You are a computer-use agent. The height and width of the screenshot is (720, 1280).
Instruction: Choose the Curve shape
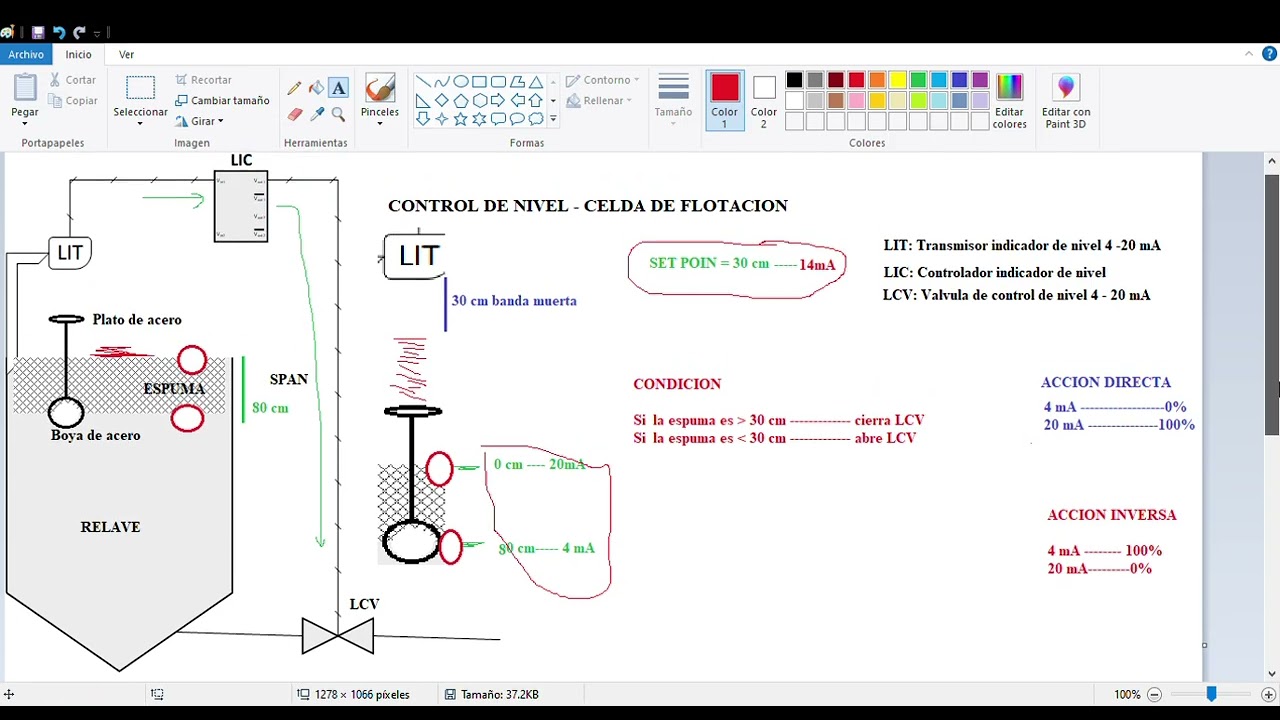point(441,82)
